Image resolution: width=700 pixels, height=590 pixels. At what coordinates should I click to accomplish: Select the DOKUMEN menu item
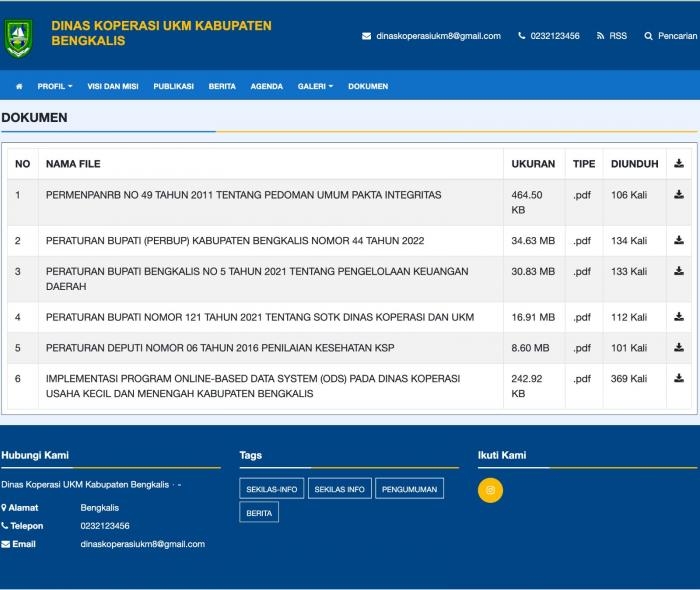tap(368, 86)
